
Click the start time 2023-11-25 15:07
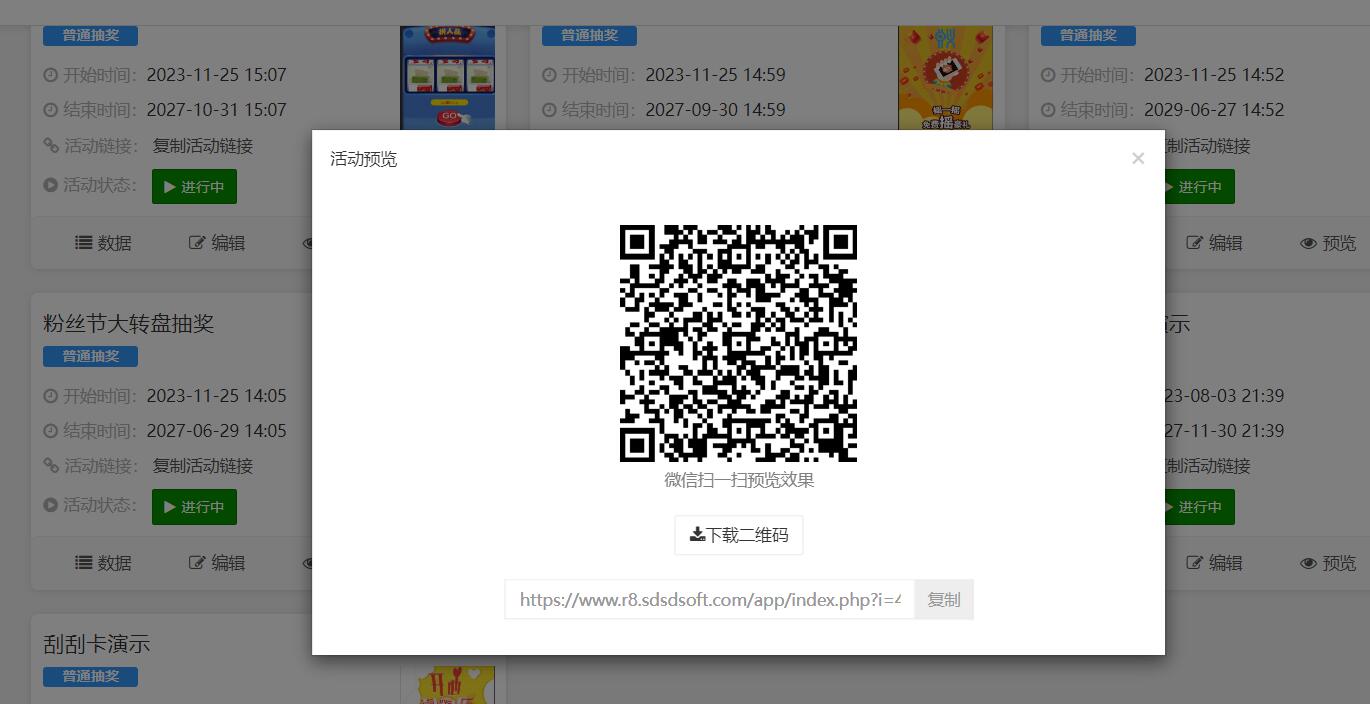coord(217,75)
